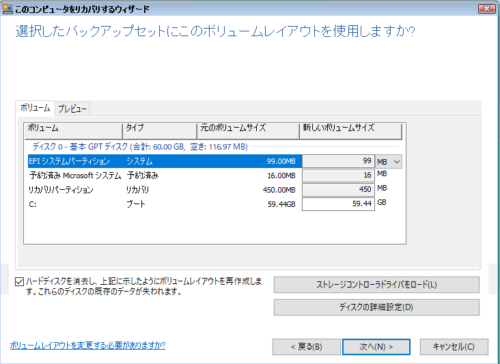
Task: Click the EFI partition new size field 99
Action: [x=338, y=161]
